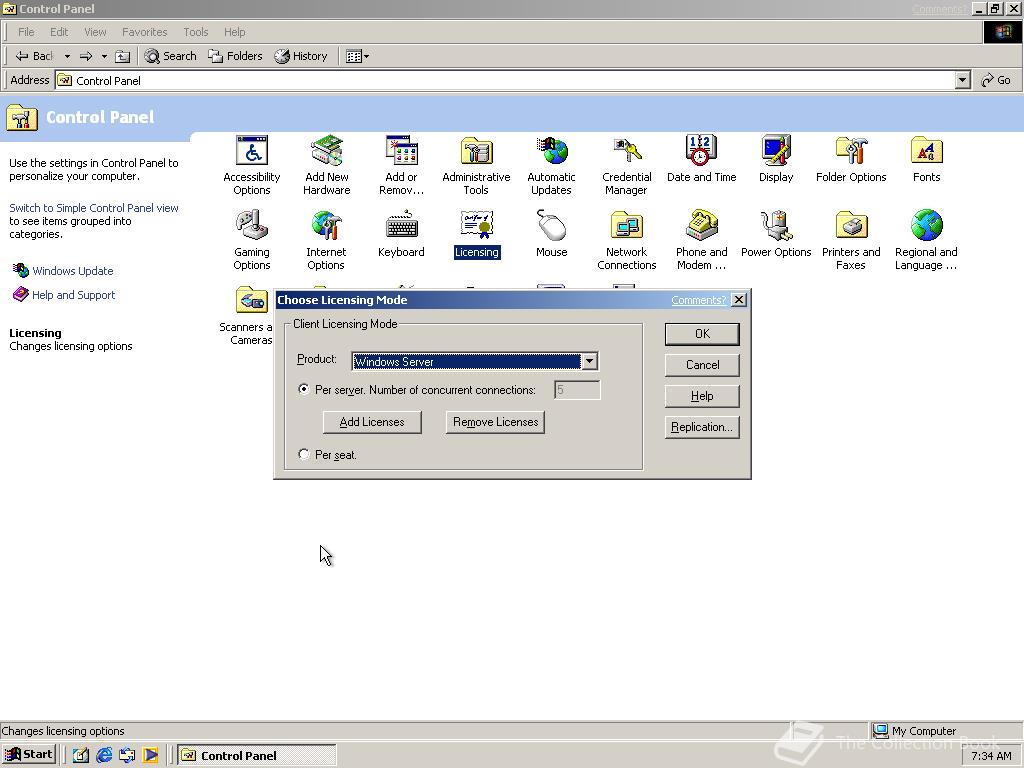Open the View menu
This screenshot has width=1024, height=768.
pyautogui.click(x=95, y=32)
